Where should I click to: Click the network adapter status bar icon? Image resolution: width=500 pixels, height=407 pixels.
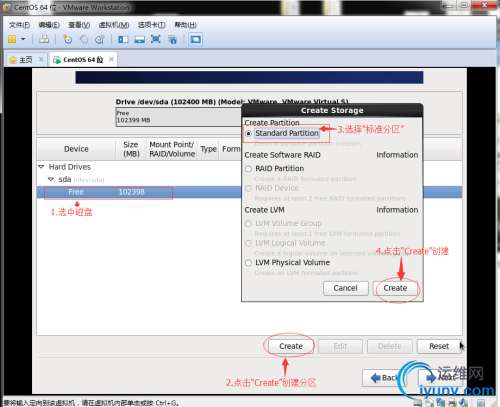click(441, 403)
